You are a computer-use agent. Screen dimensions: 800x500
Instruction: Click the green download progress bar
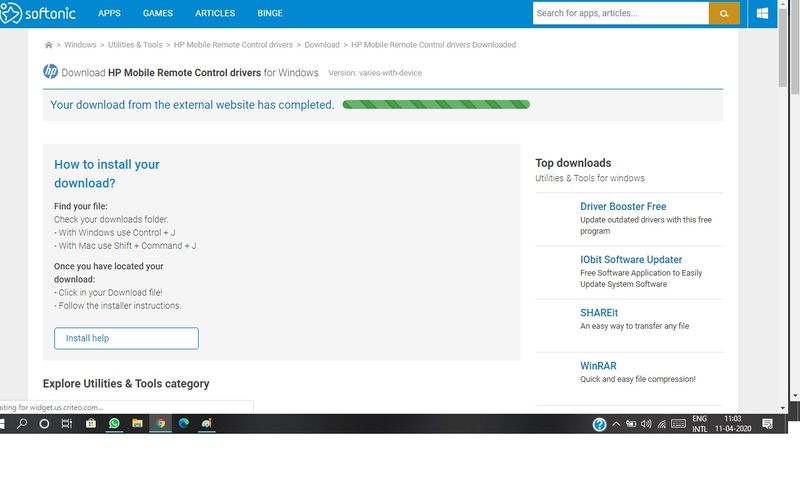436,105
